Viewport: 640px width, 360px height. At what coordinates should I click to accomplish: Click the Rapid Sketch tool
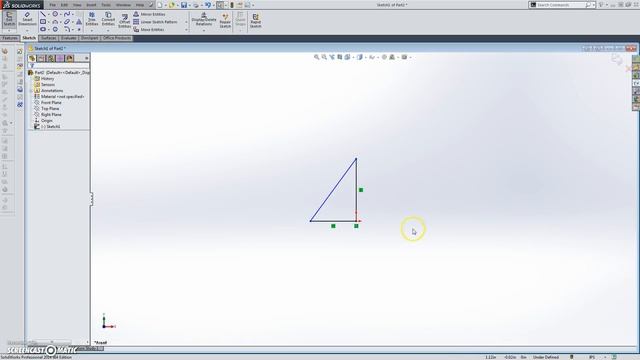(256, 20)
